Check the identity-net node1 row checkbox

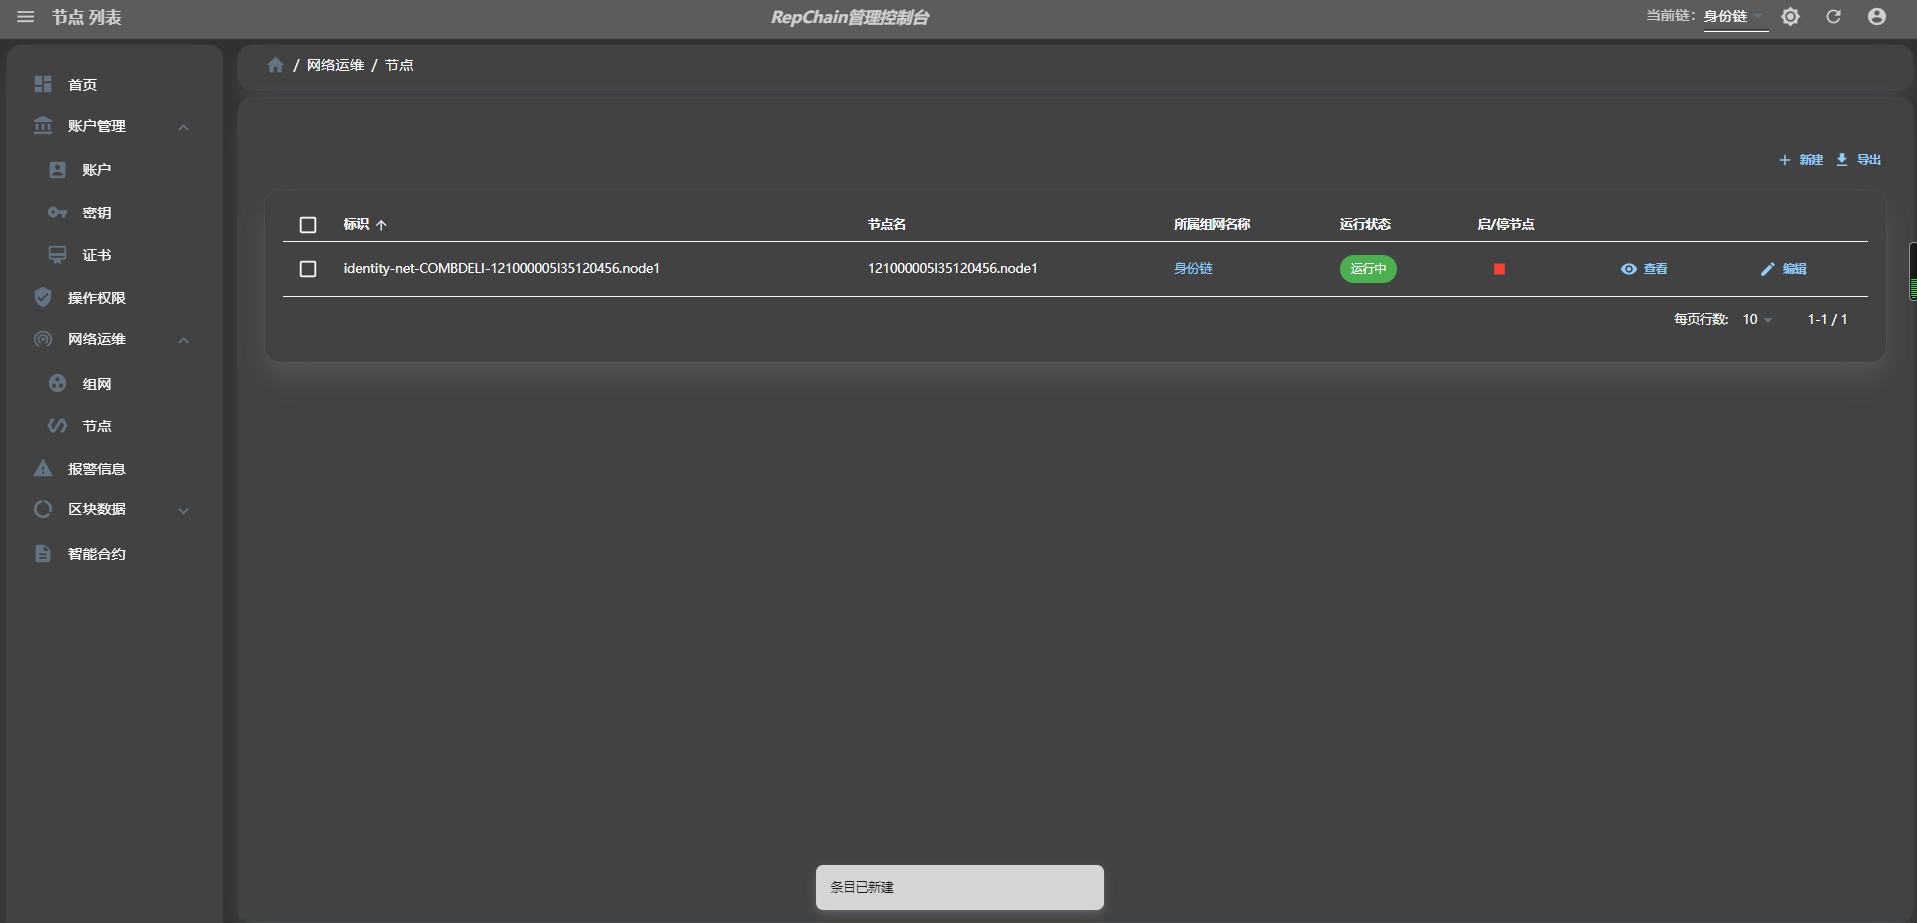click(x=308, y=269)
